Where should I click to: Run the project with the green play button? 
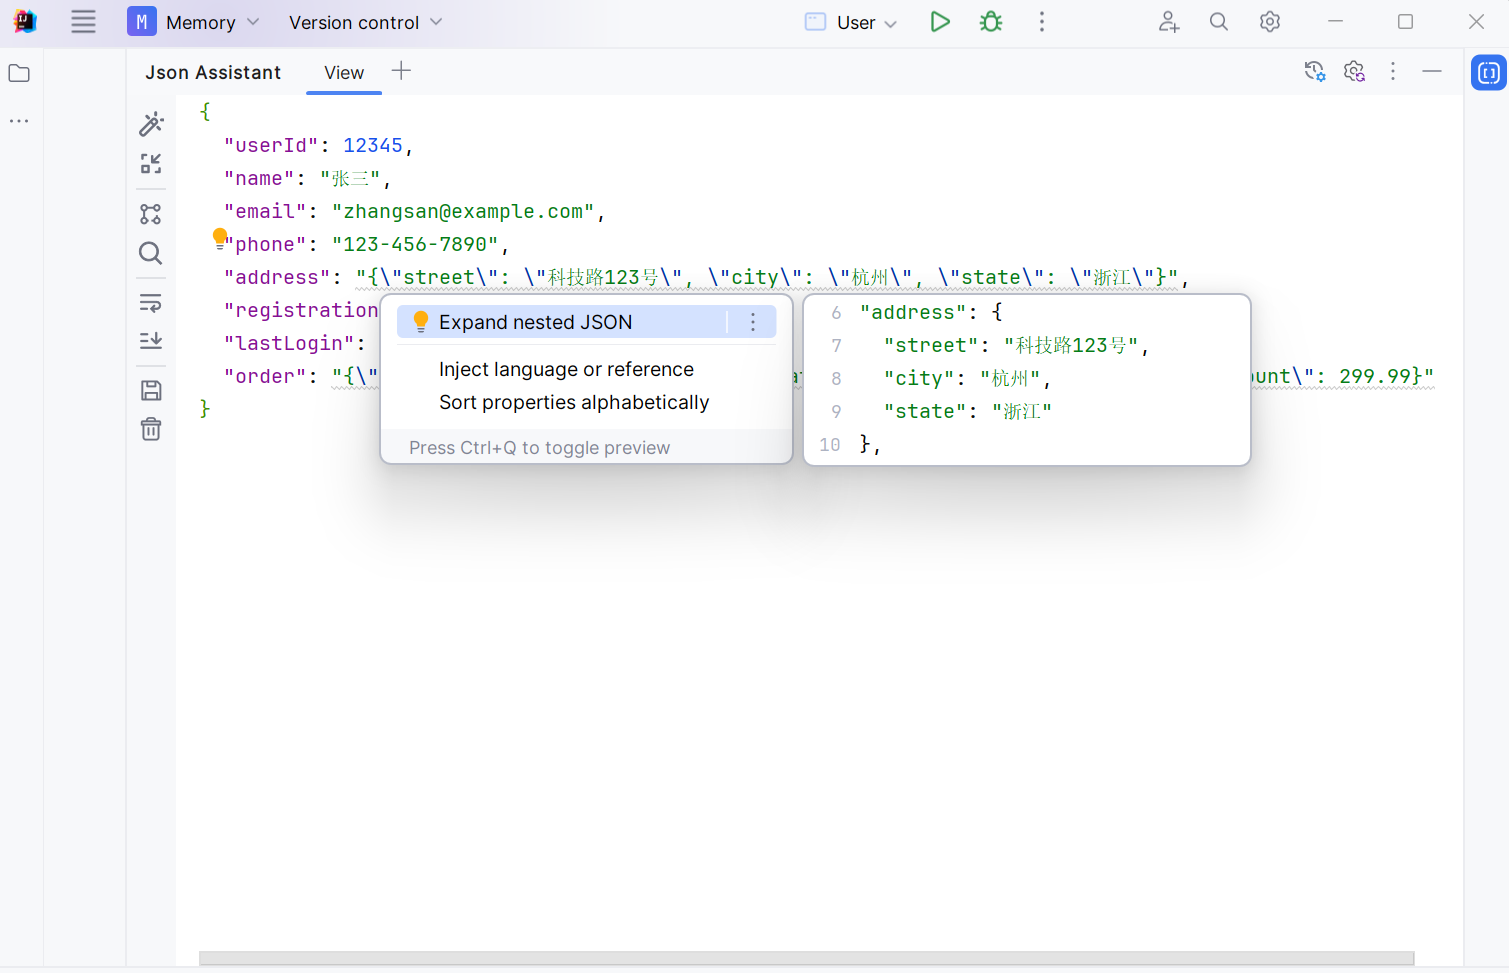click(940, 21)
